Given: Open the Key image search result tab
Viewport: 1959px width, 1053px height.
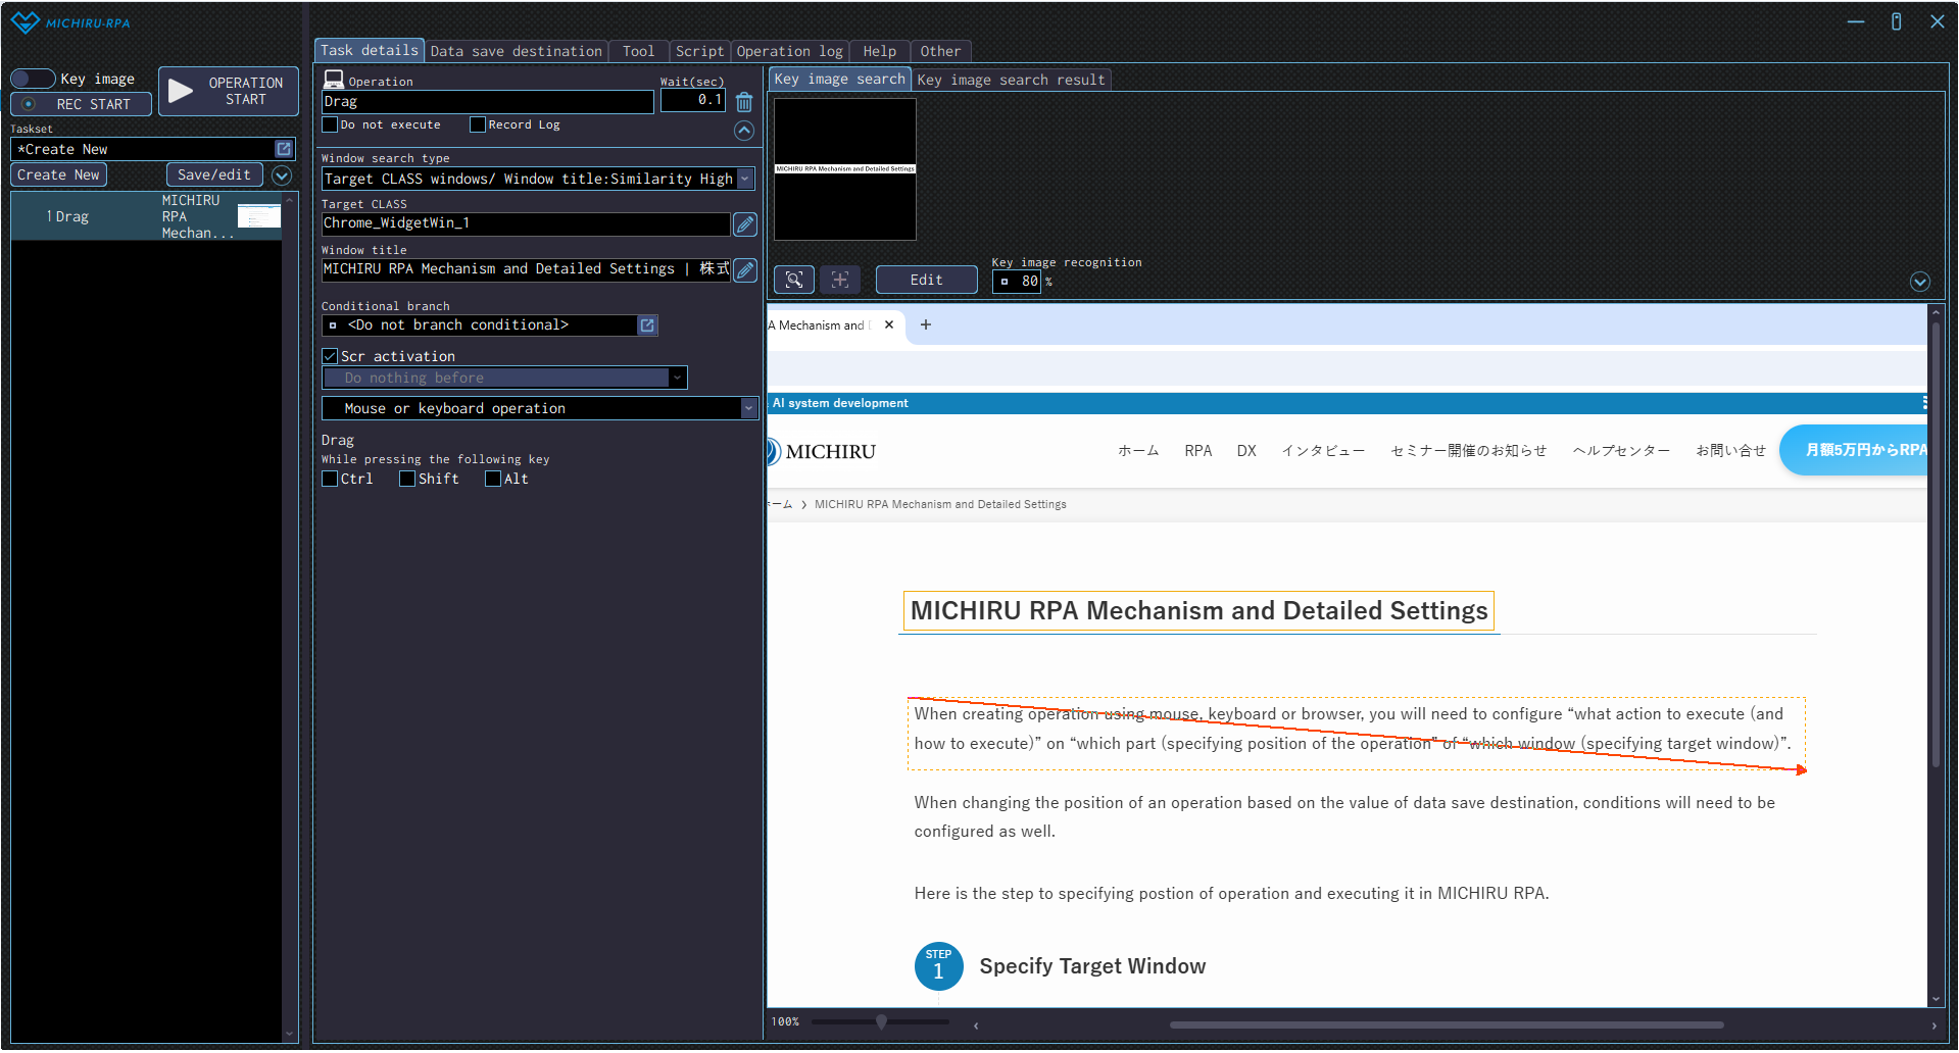Looking at the screenshot, I should click(x=1010, y=79).
